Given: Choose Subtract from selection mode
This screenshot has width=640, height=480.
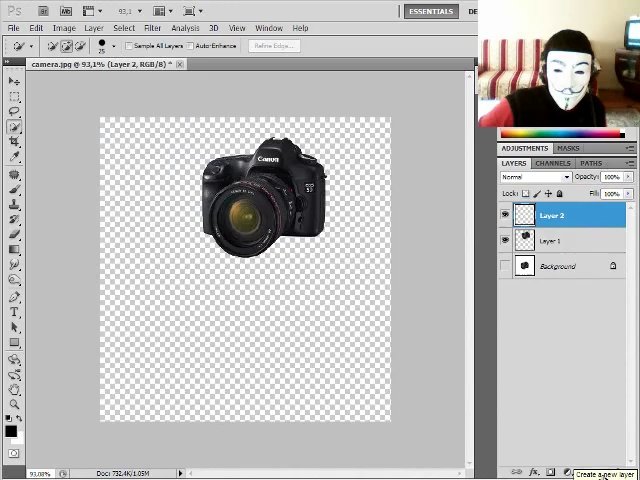Looking at the screenshot, I should click(x=80, y=46).
